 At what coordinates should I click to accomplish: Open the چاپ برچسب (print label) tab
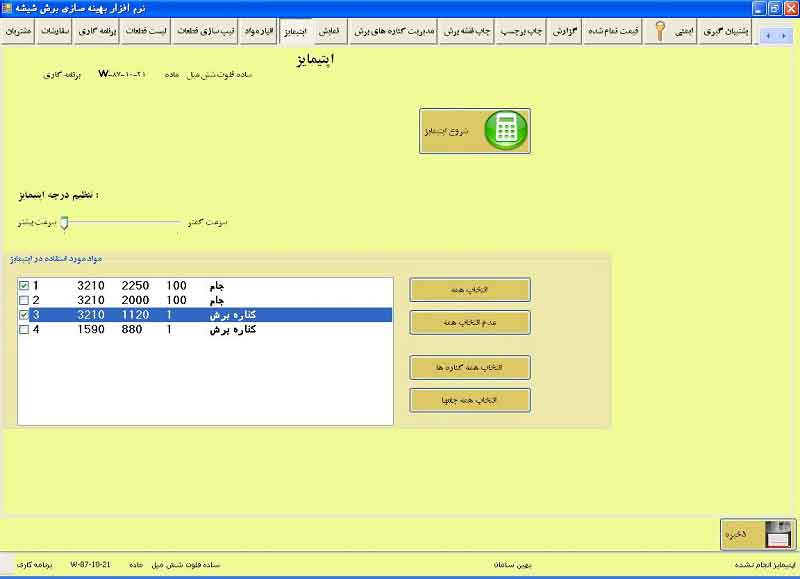coord(521,32)
